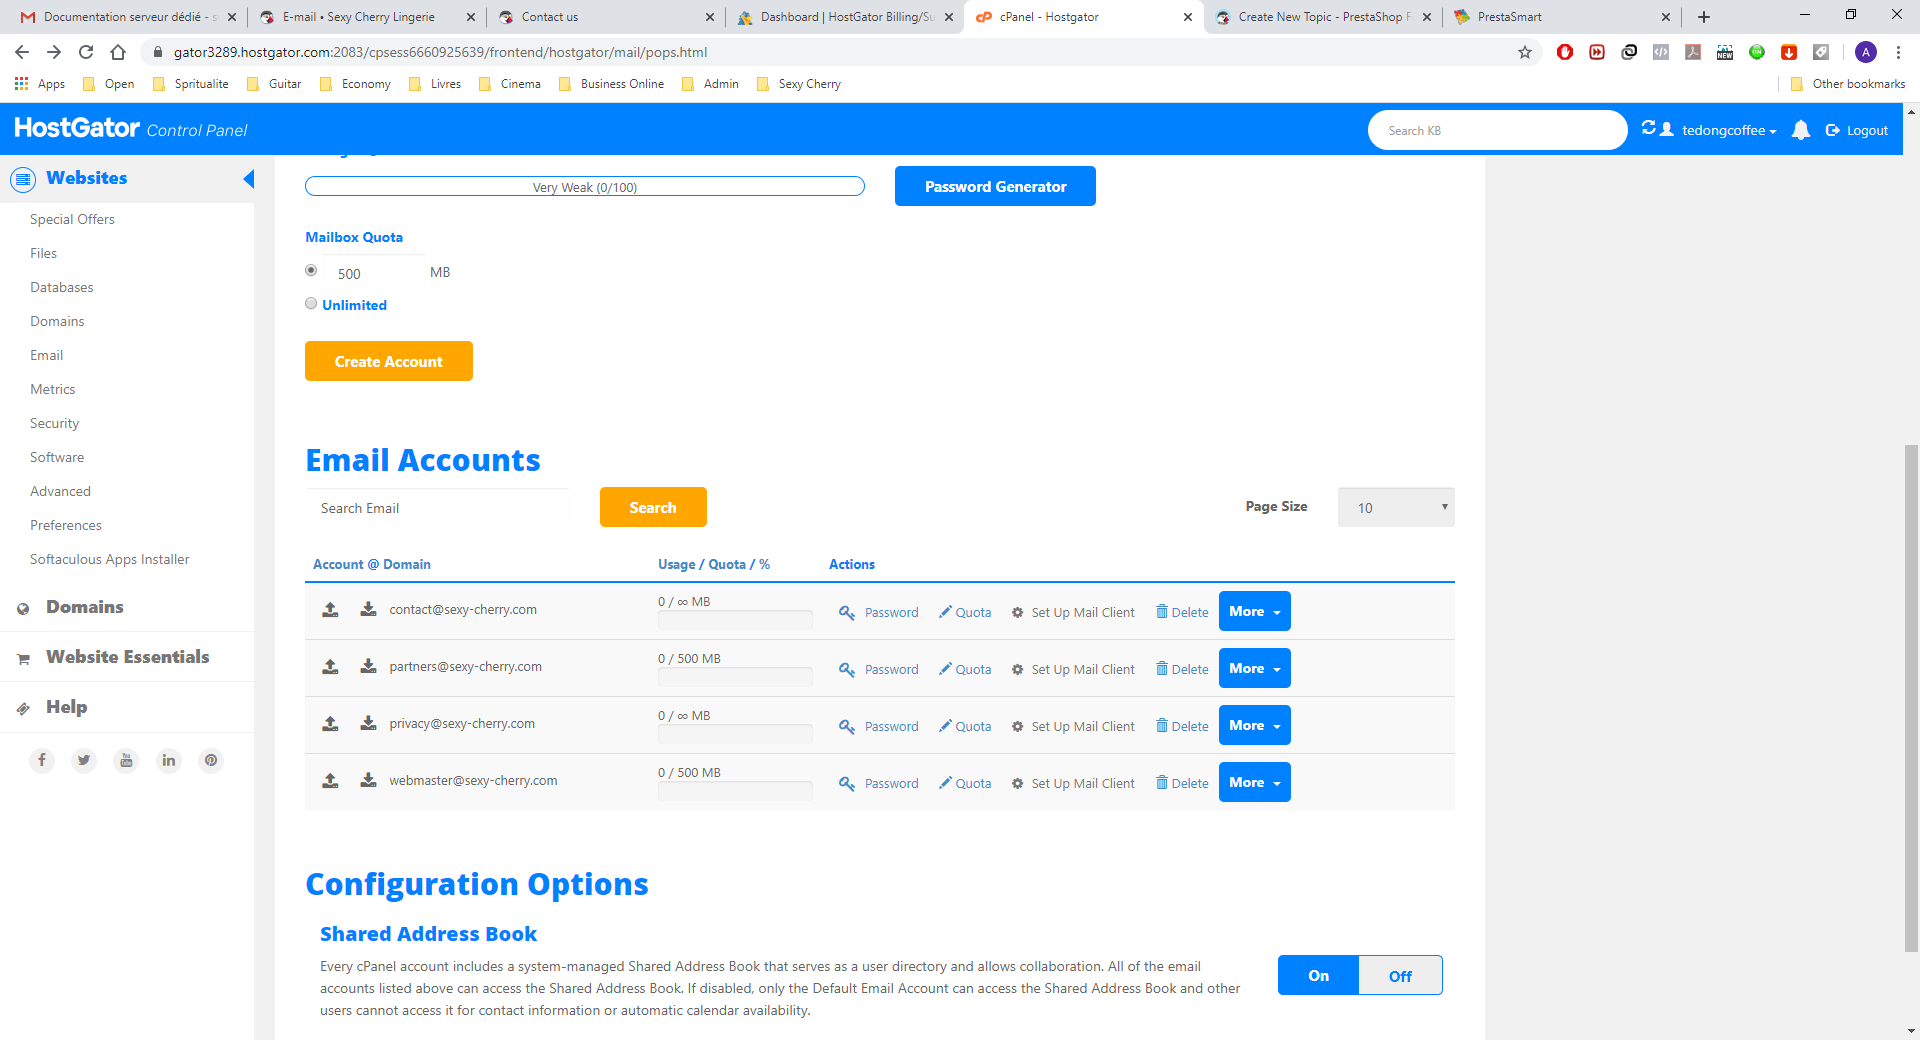Click Logout in the header
This screenshot has height=1040, width=1920.
(x=1857, y=130)
